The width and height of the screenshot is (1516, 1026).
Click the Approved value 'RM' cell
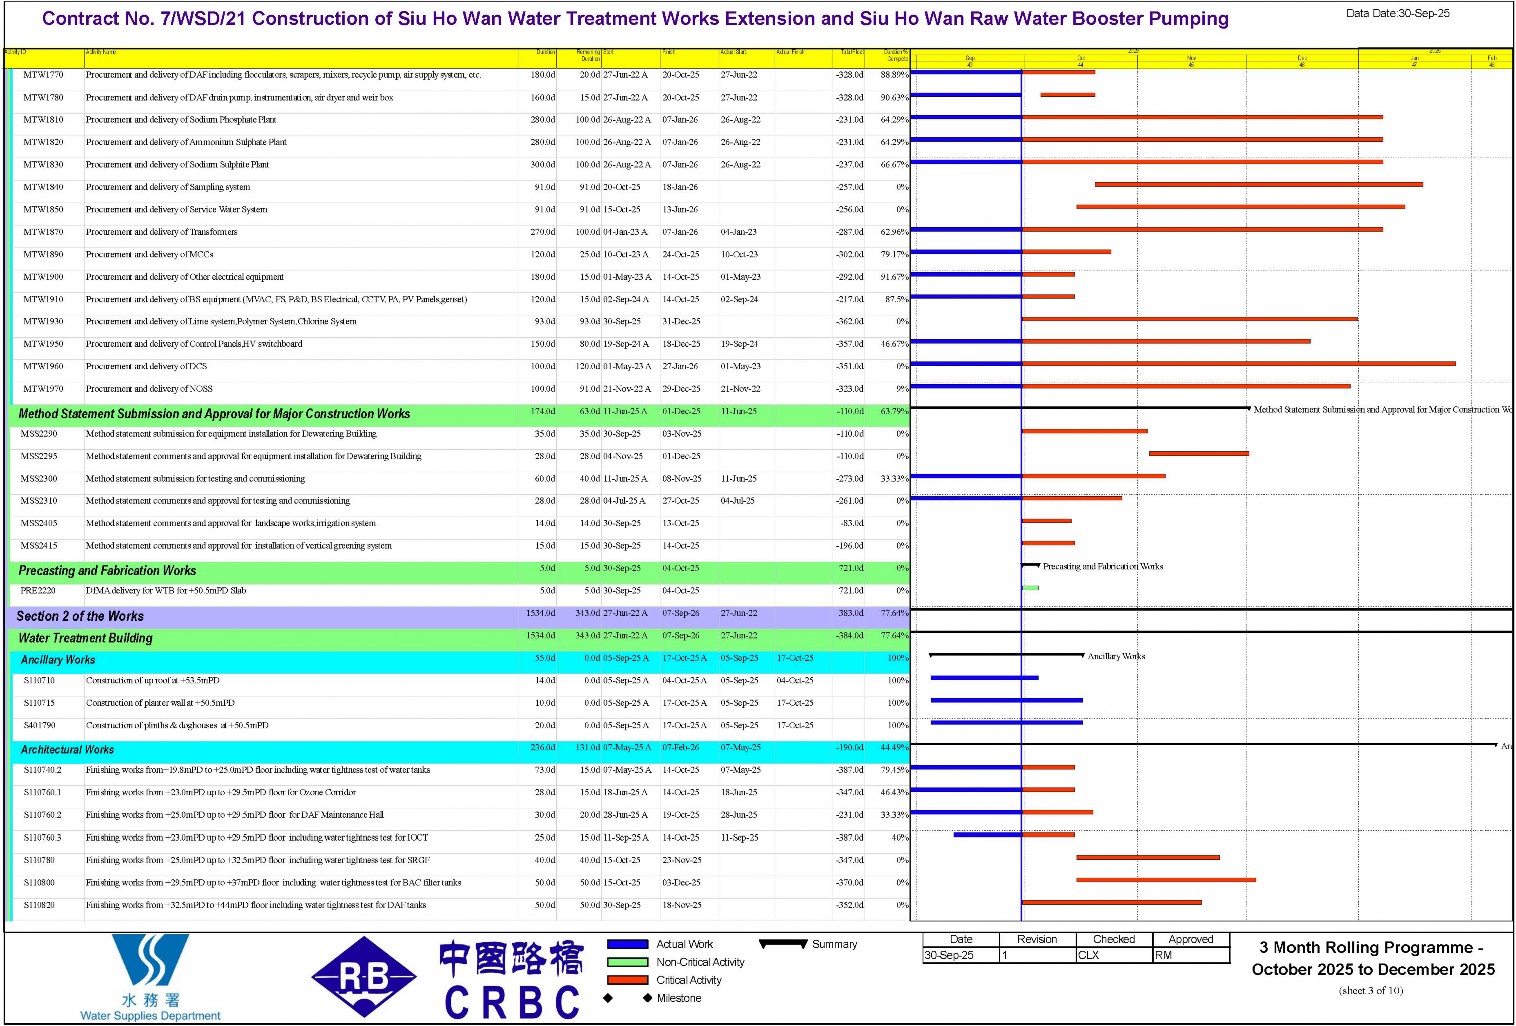(x=1191, y=955)
